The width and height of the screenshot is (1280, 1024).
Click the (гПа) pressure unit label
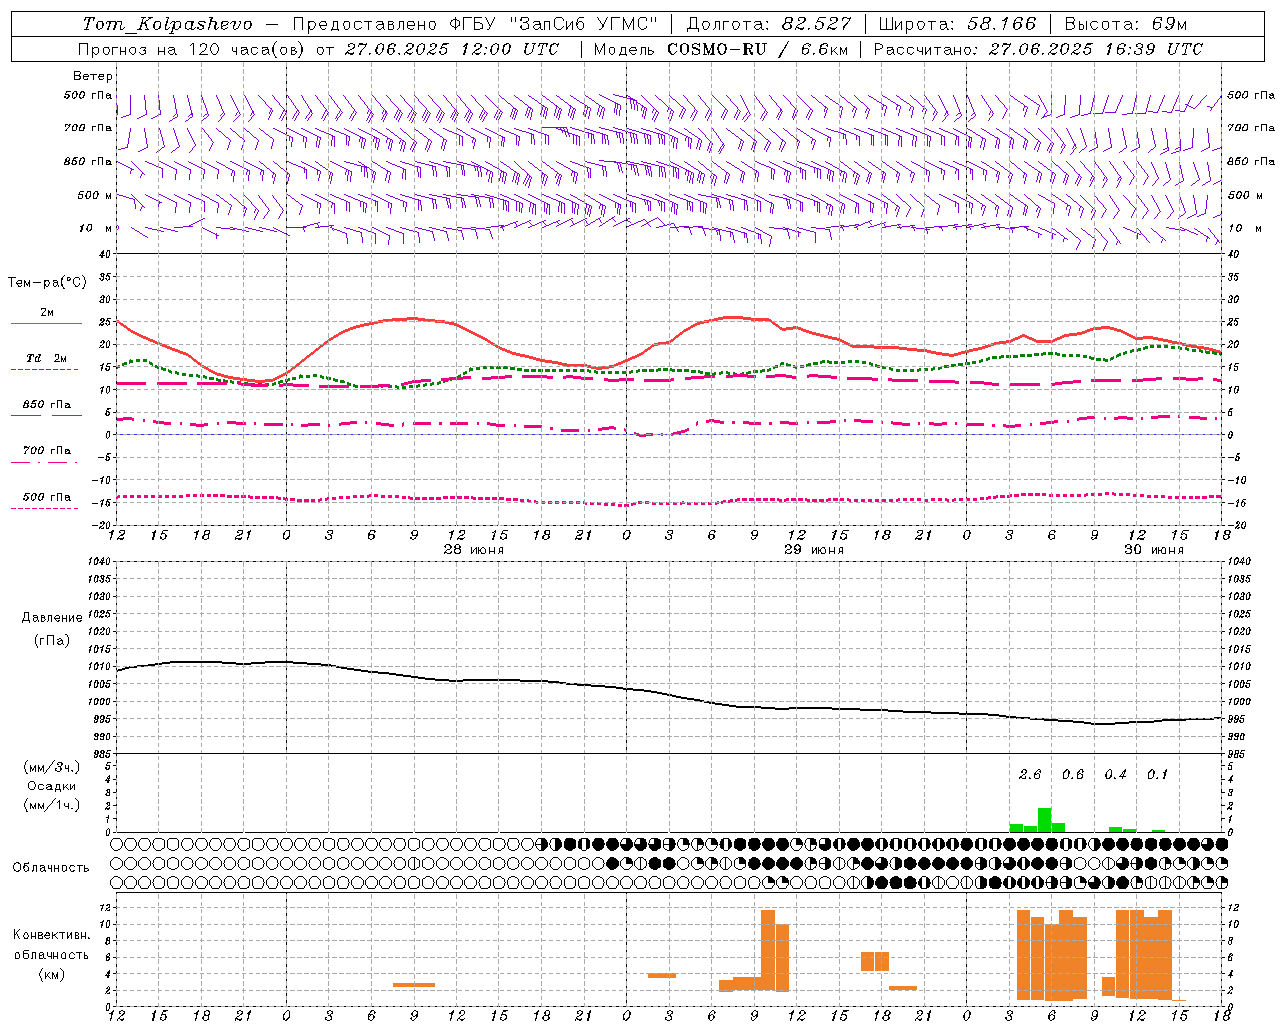pos(52,641)
